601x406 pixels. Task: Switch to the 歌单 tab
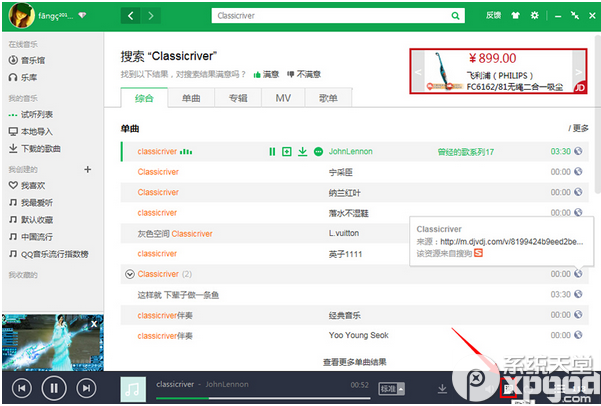pyautogui.click(x=328, y=98)
